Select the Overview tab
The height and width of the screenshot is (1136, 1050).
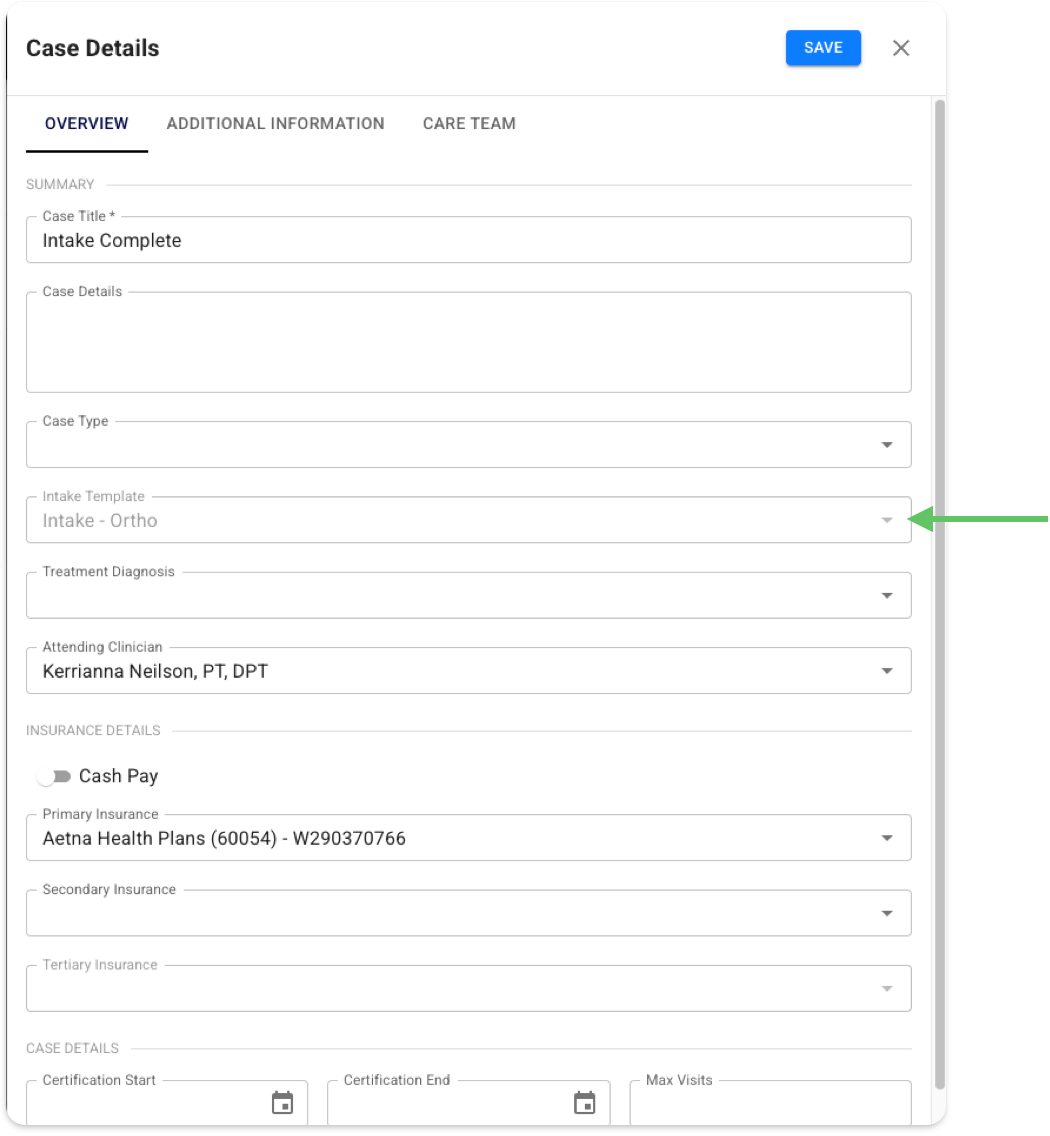tap(87, 124)
